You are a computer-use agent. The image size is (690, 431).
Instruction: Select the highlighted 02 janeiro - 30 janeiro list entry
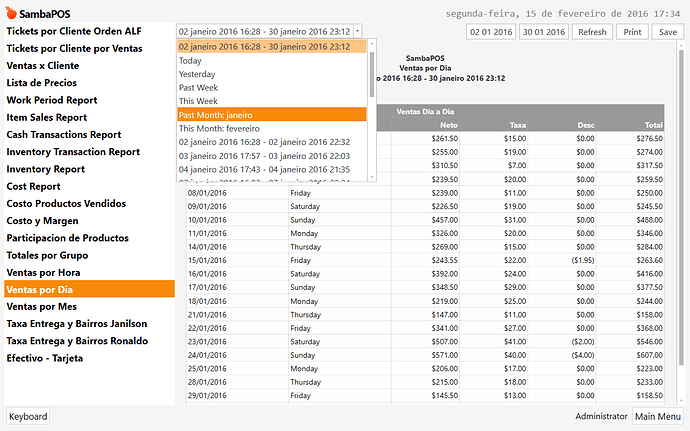pyautogui.click(x=272, y=47)
